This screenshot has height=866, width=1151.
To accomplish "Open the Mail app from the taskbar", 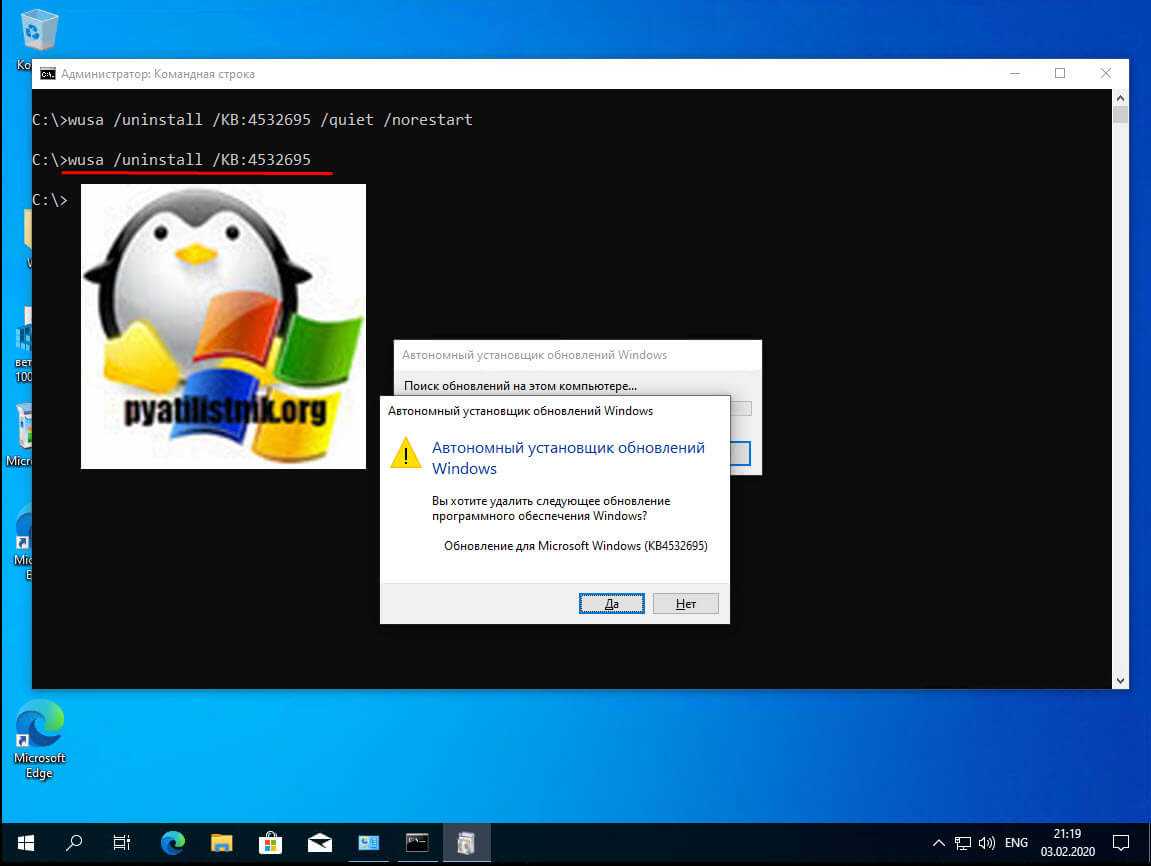I will 319,842.
